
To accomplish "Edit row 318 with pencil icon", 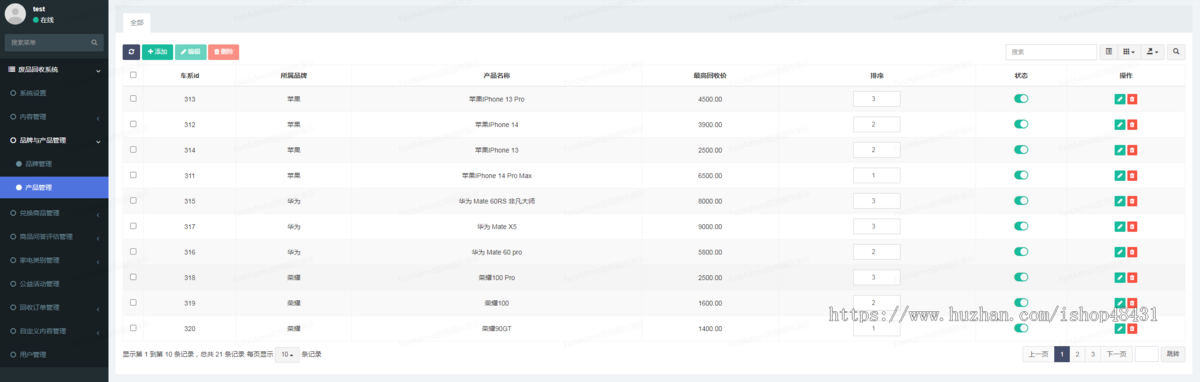I will click(x=1119, y=277).
